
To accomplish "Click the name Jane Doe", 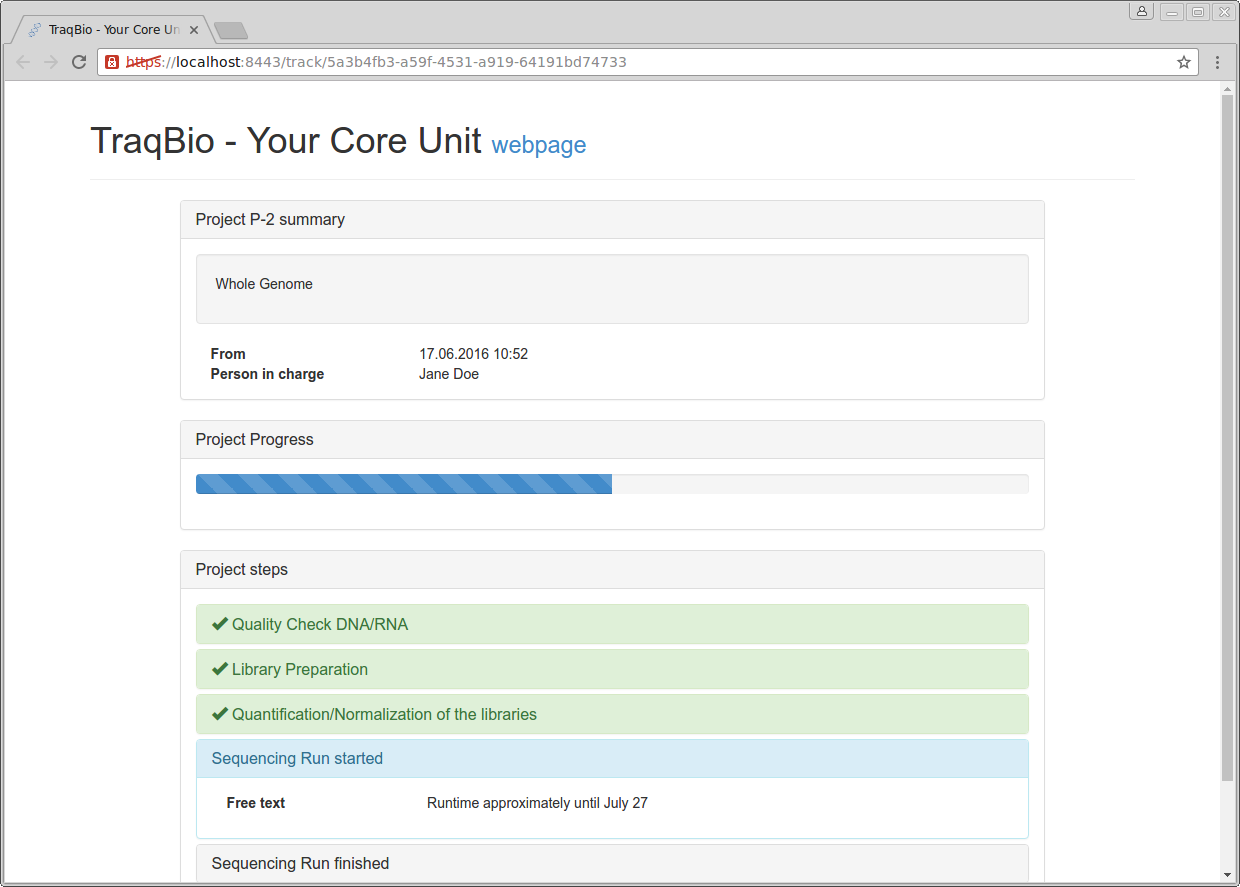I will coord(449,374).
